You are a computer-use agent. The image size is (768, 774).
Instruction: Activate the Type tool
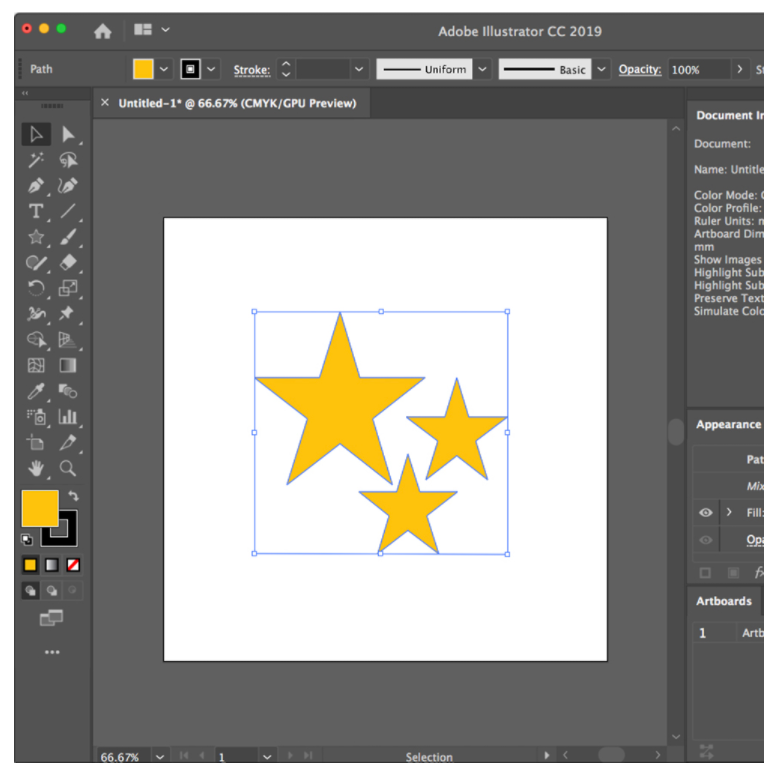coord(36,211)
